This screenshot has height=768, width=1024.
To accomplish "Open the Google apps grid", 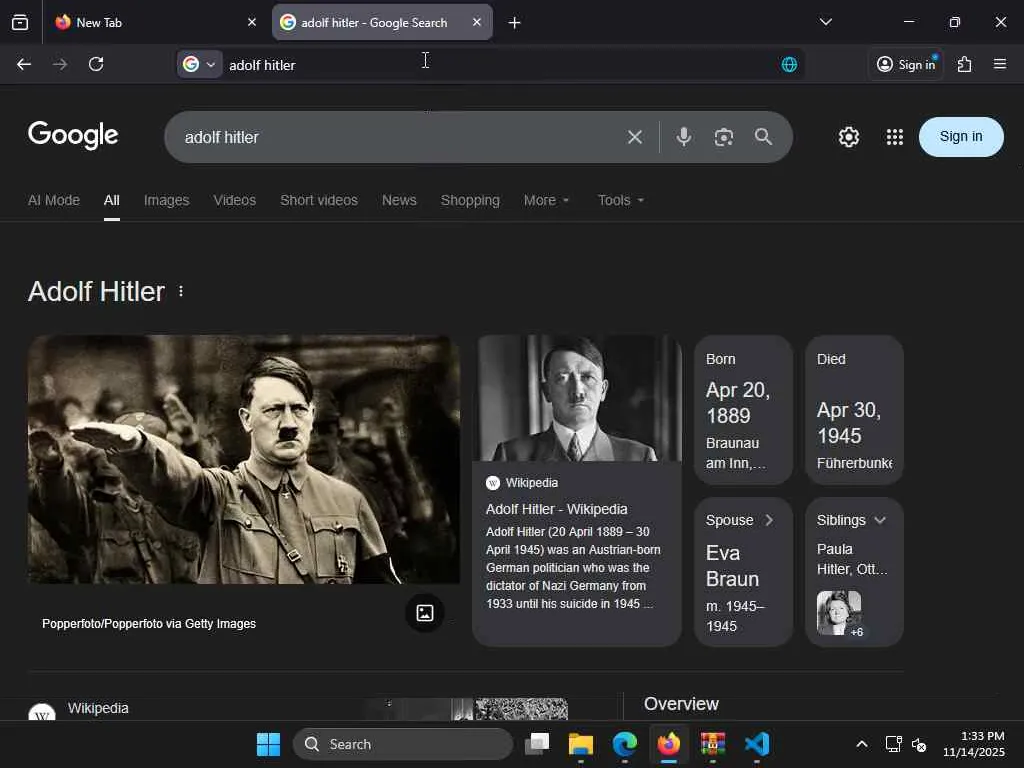I will tap(895, 137).
